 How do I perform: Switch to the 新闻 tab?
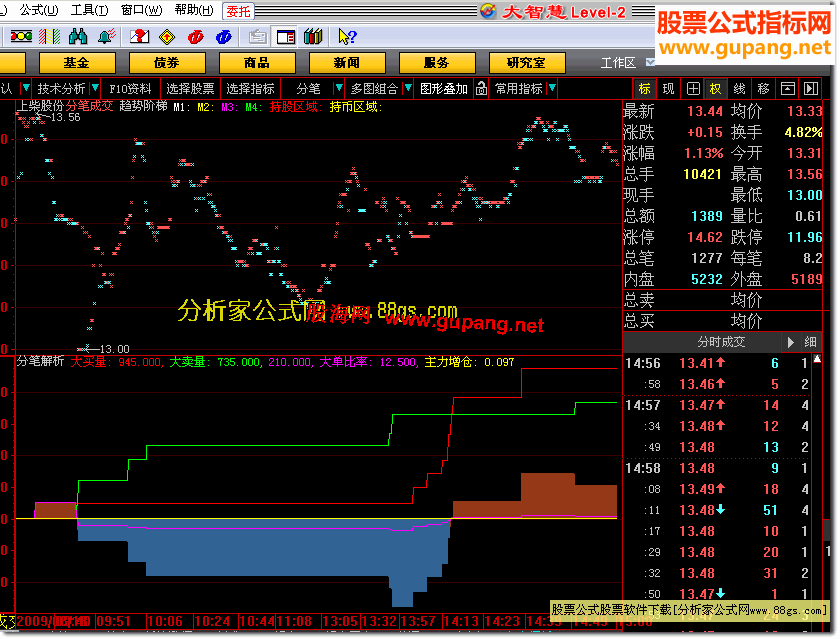[x=347, y=63]
